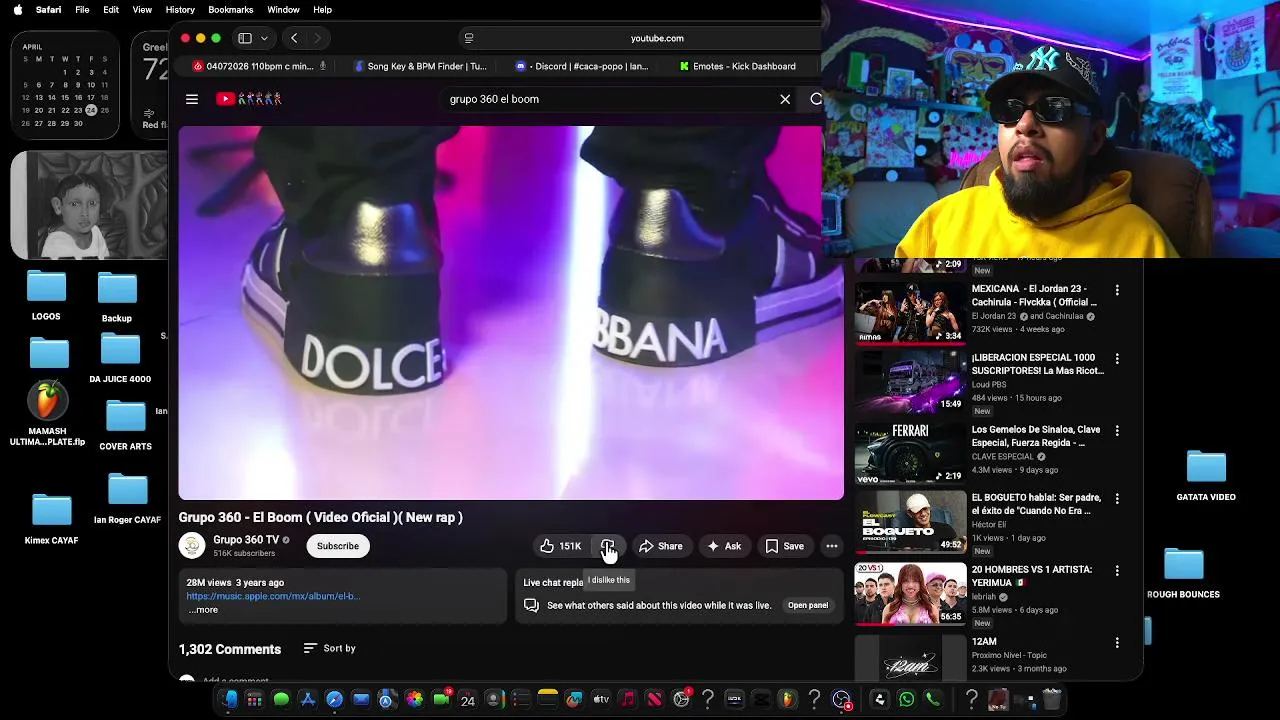The image size is (1280, 720).
Task: Open EL BOGUETO habla video title
Action: pyautogui.click(x=1037, y=504)
